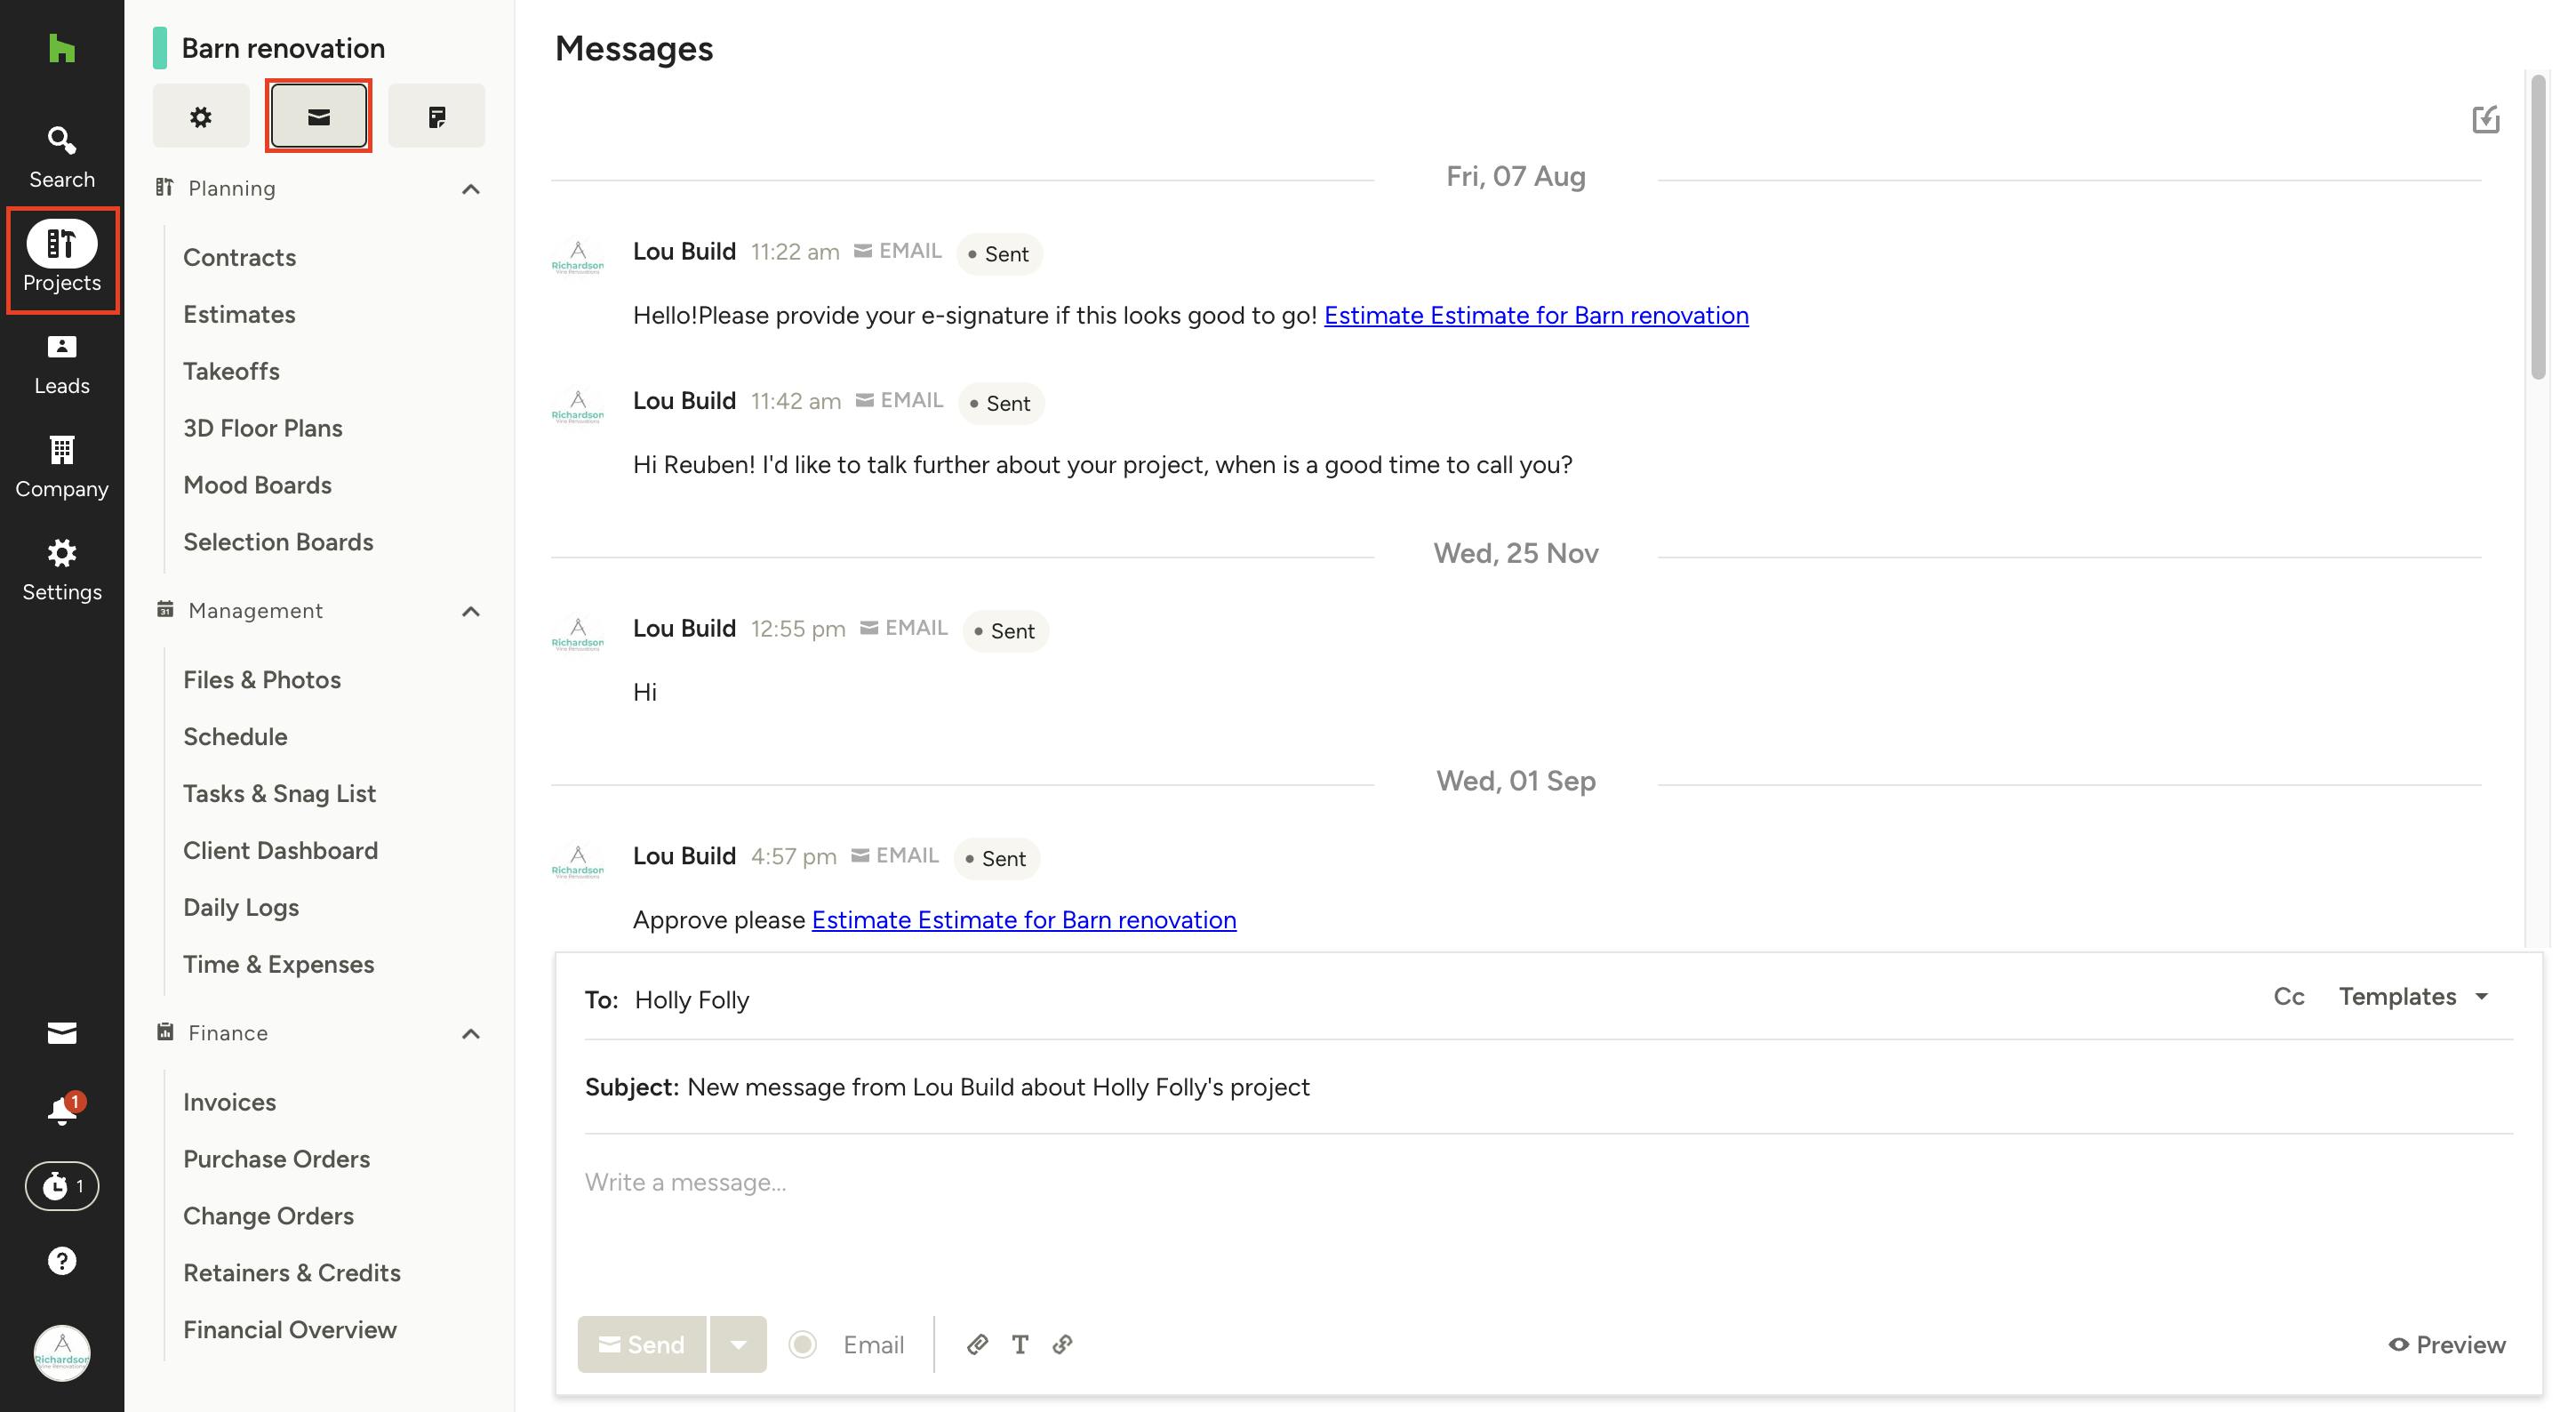The image size is (2576, 1412).
Task: Click the Barn renovation color swatch
Action: pyautogui.click(x=160, y=48)
